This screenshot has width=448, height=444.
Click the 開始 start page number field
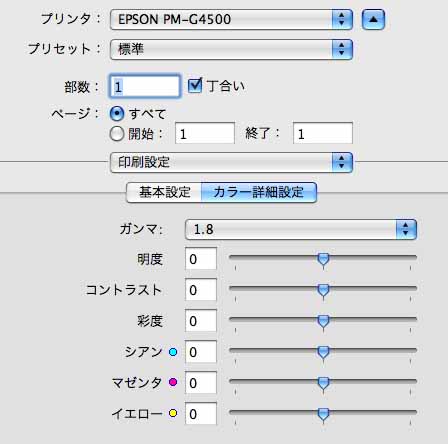click(205, 133)
